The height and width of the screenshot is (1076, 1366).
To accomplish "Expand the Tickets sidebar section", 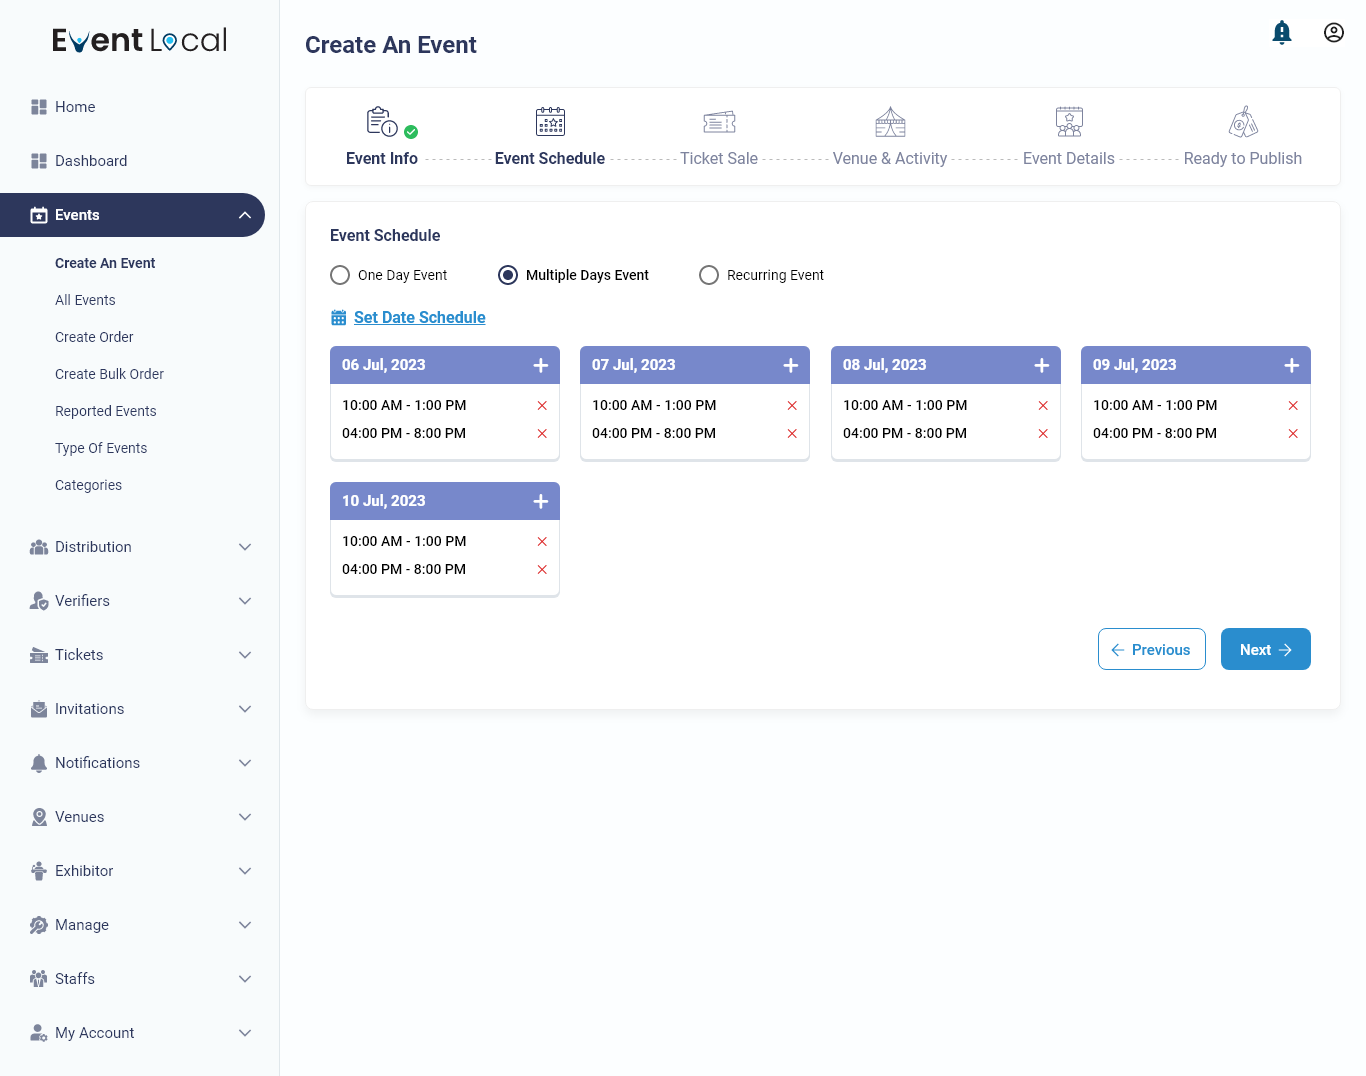I will coord(245,655).
